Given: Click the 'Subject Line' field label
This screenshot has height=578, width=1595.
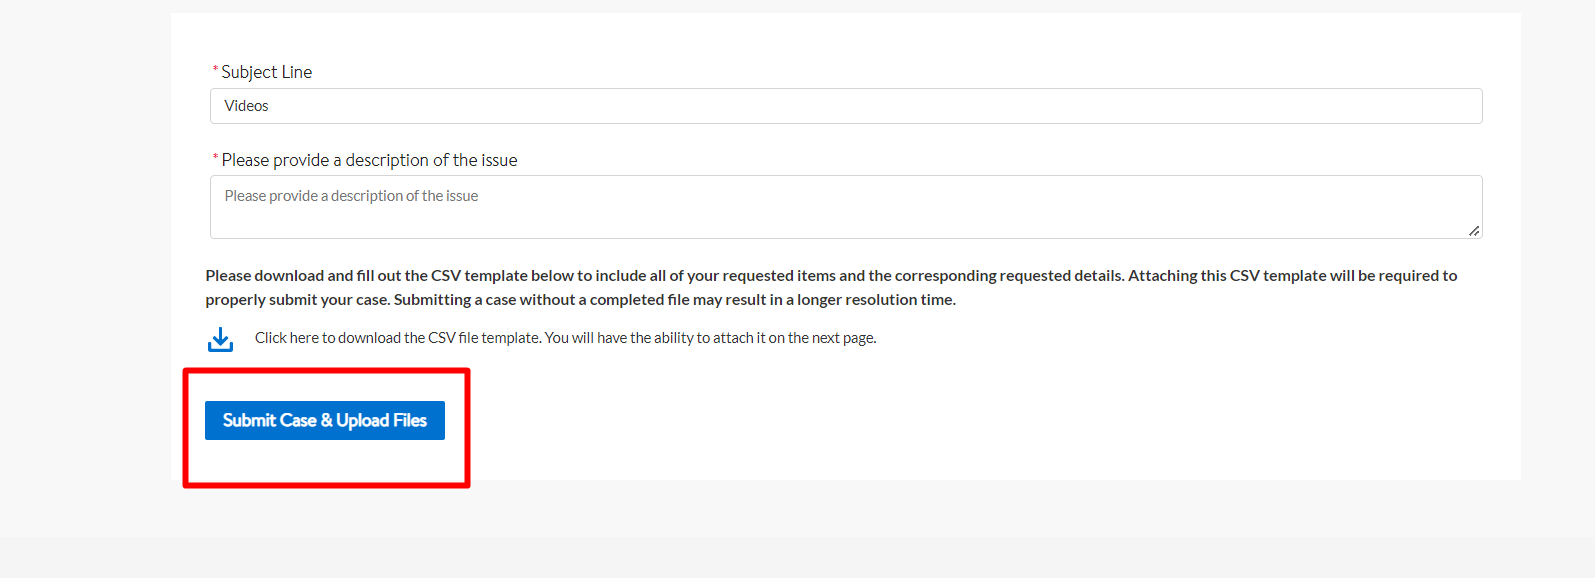Looking at the screenshot, I should click(x=266, y=72).
